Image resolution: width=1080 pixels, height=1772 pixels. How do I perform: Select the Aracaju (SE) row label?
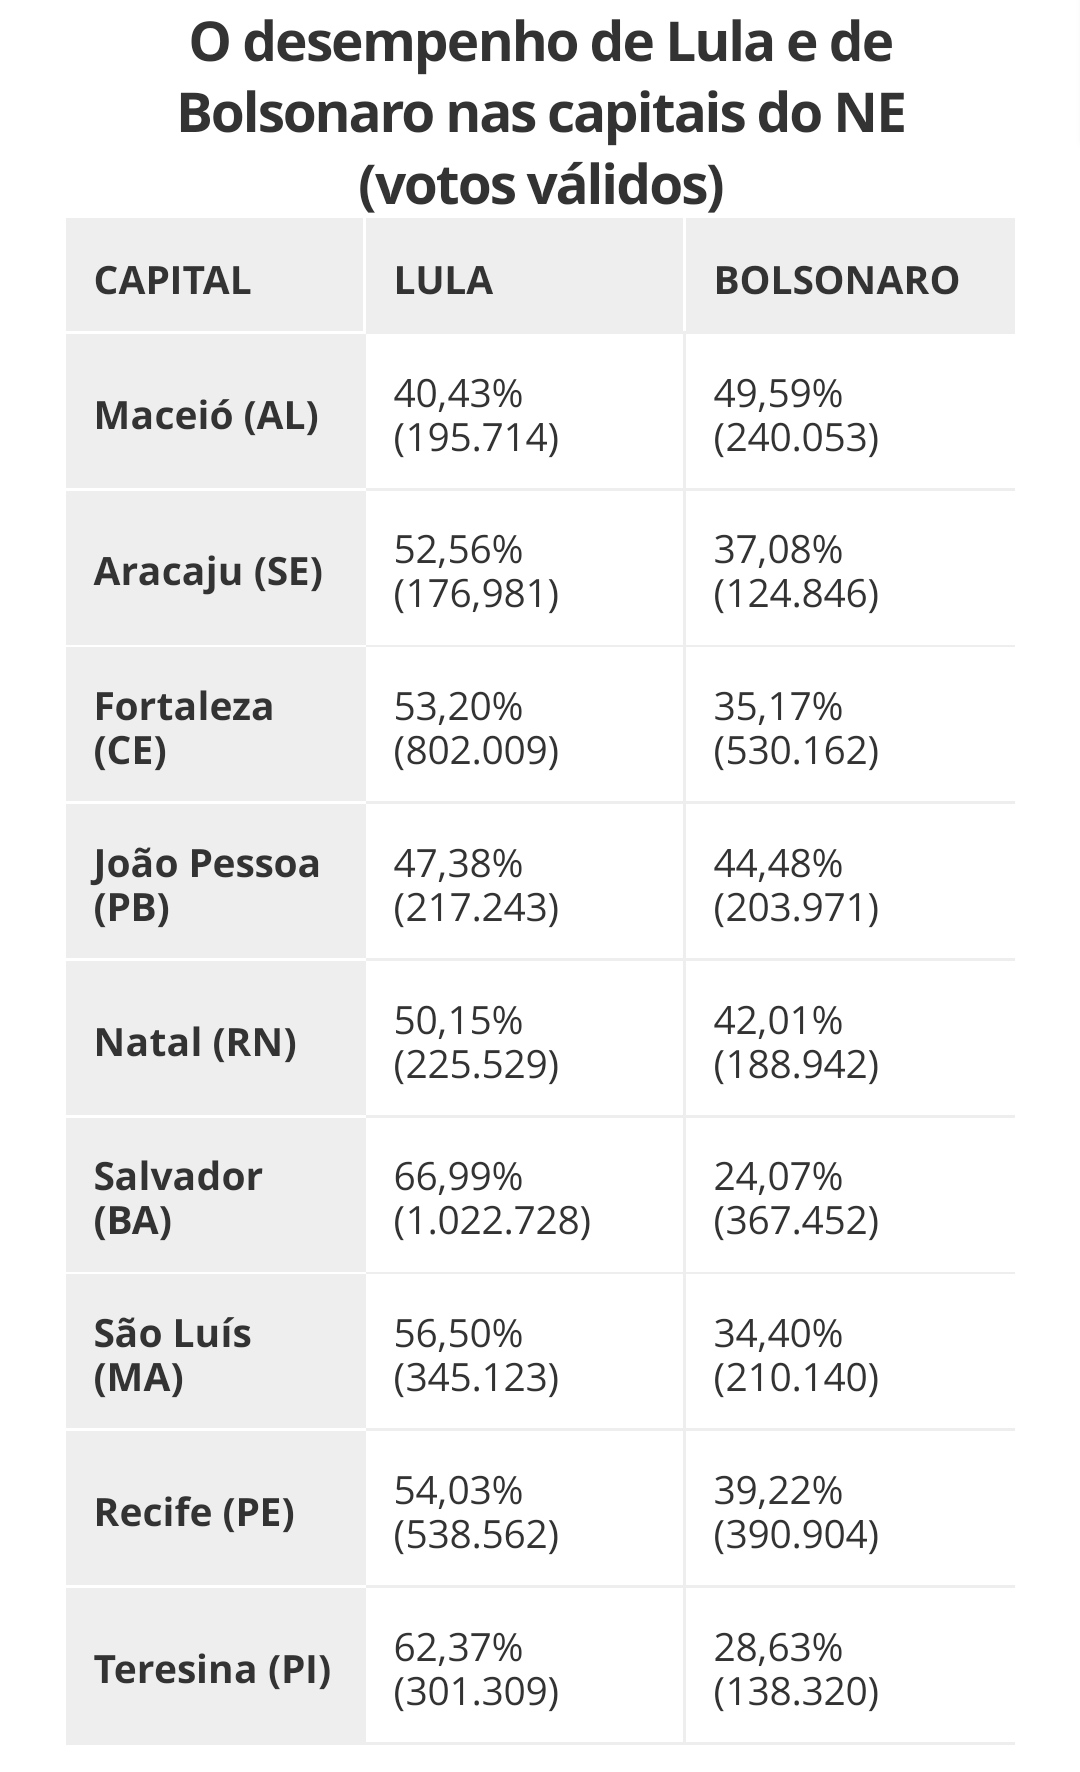coord(208,571)
